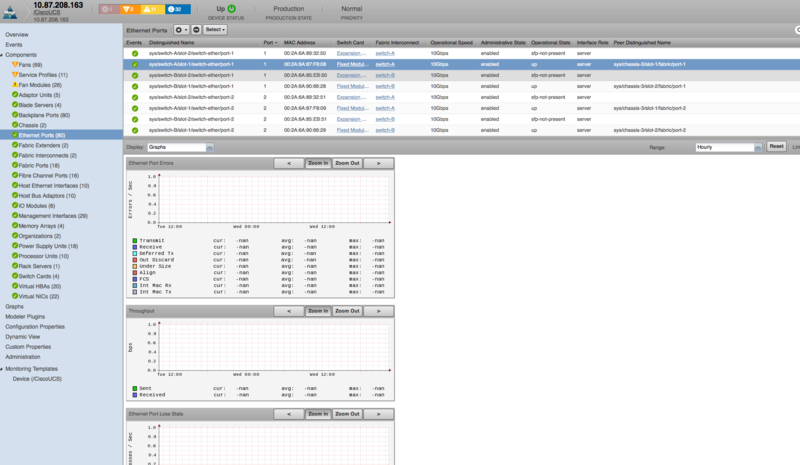Select Fabric Ports (18) in components tree
This screenshot has height=465, width=800.
39,165
